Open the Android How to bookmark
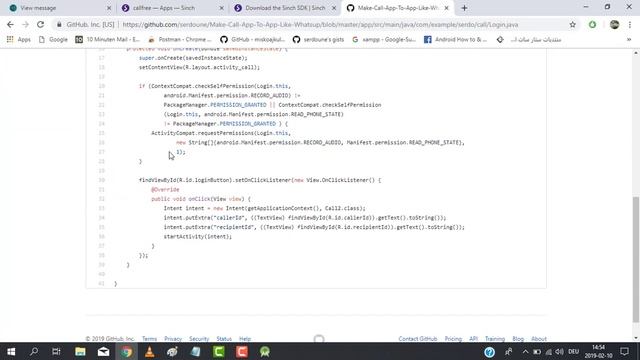This screenshot has height=360, width=640. click(x=456, y=40)
